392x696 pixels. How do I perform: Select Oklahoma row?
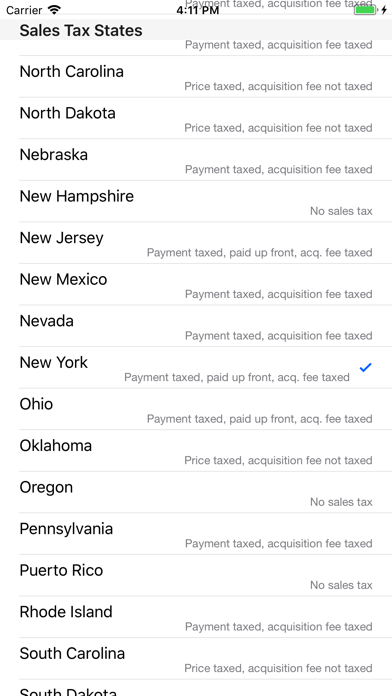(196, 451)
